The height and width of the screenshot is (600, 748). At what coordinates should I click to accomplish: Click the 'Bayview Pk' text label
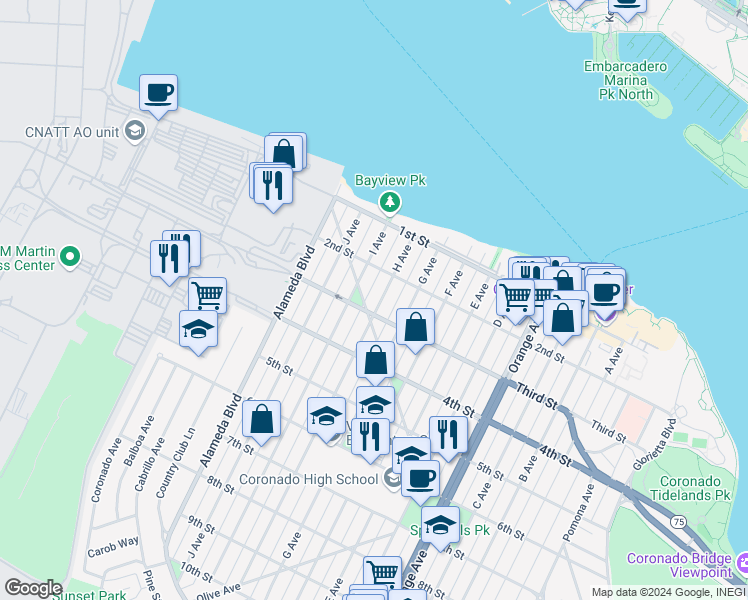point(390,181)
